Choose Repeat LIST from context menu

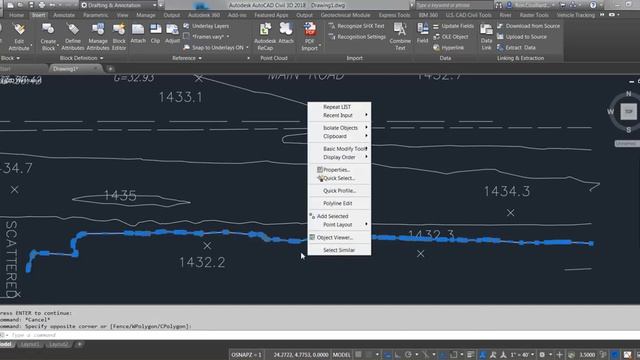[x=339, y=107]
